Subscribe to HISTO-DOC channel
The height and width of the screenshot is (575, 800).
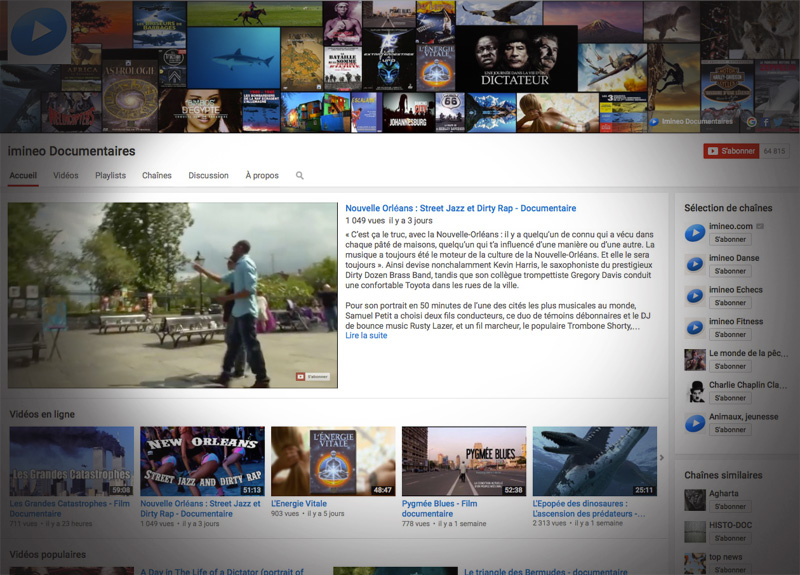point(730,538)
